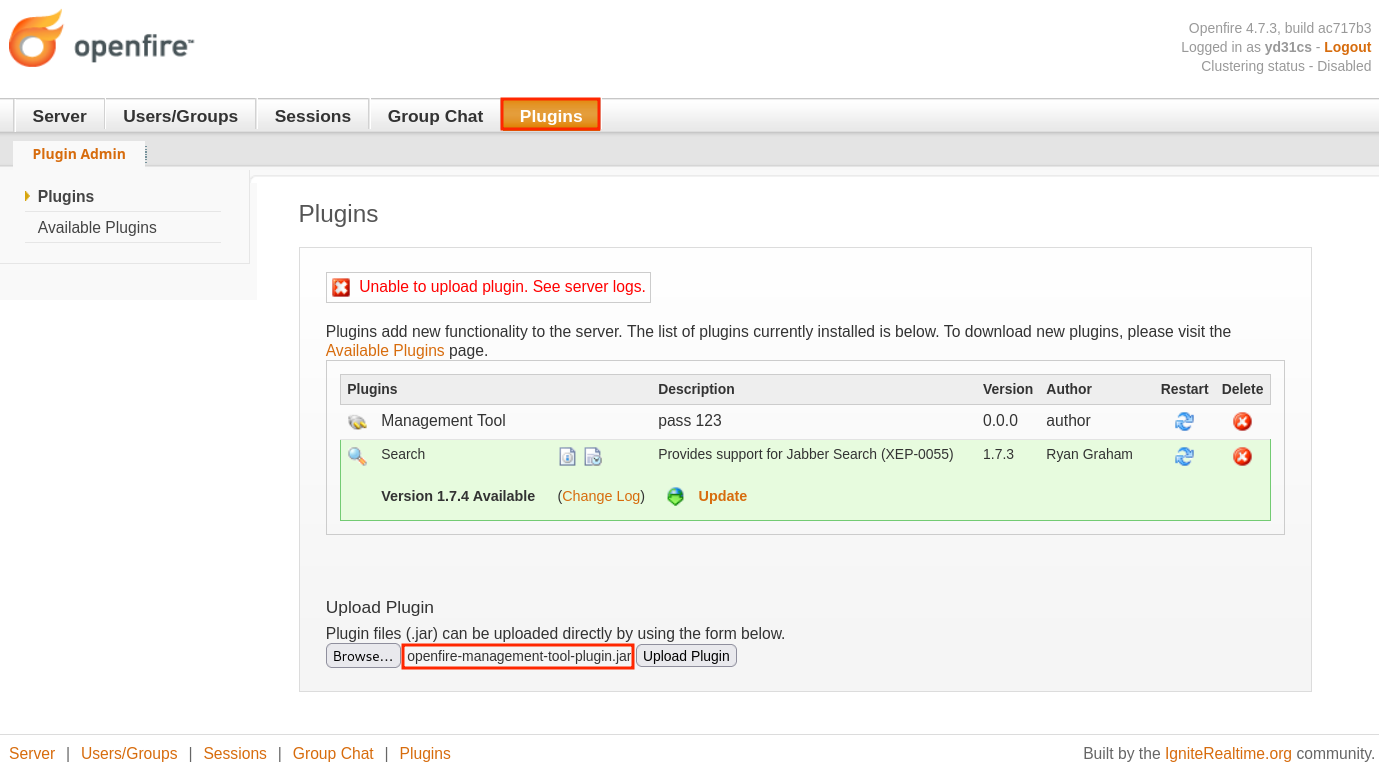Viewport: 1379px width, 775px height.
Task: Click the green Update globe icon
Action: [676, 496]
